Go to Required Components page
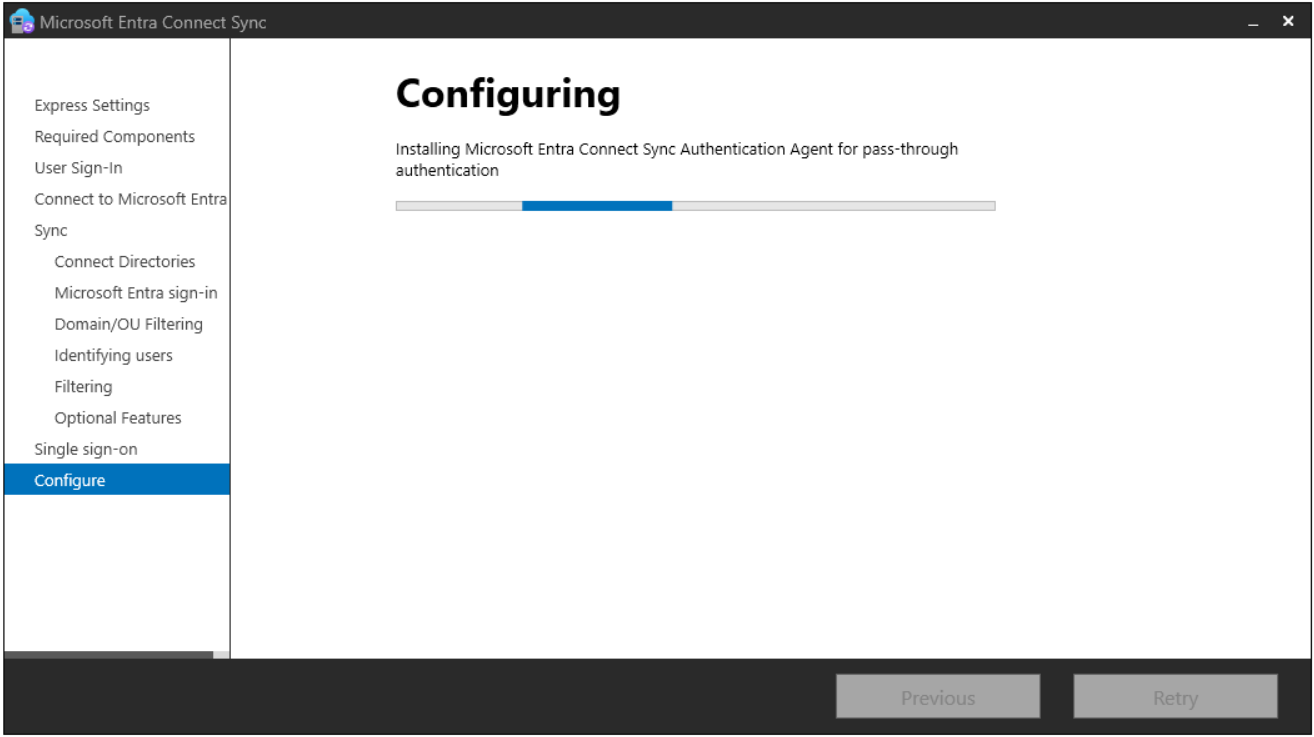The width and height of the screenshot is (1314, 737). (x=115, y=136)
